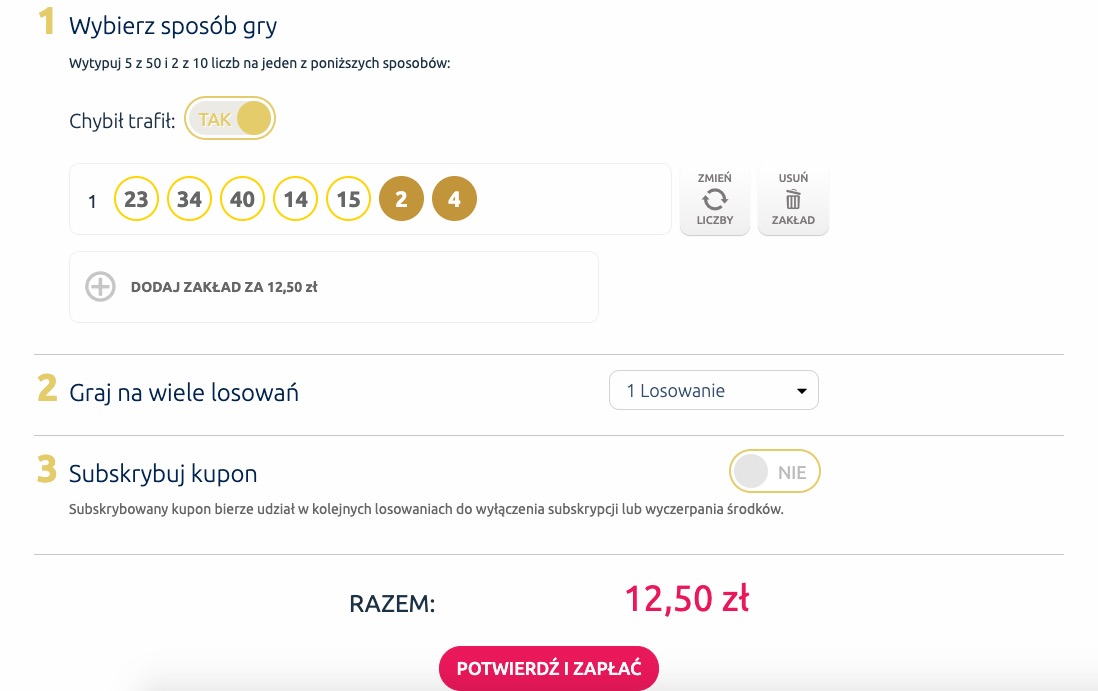This screenshot has height=691, width=1098.
Task: Select number ball 23
Action: click(137, 199)
